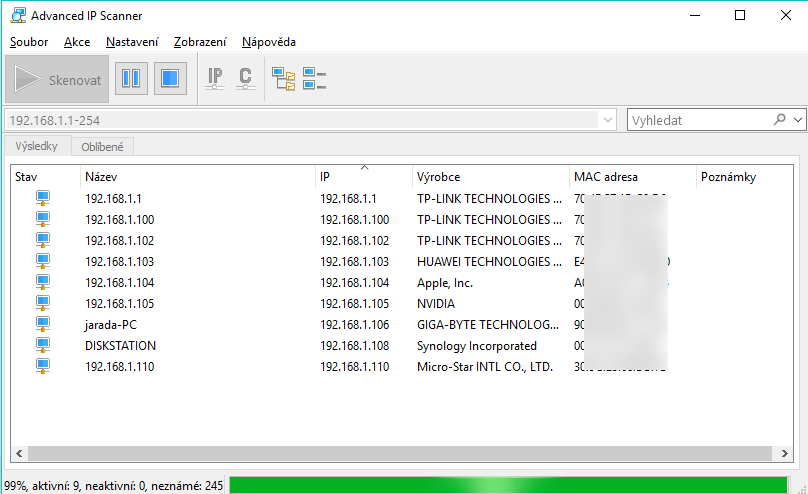Click the computer icon for 192.168.1.100
The width and height of the screenshot is (808, 494).
(43, 219)
